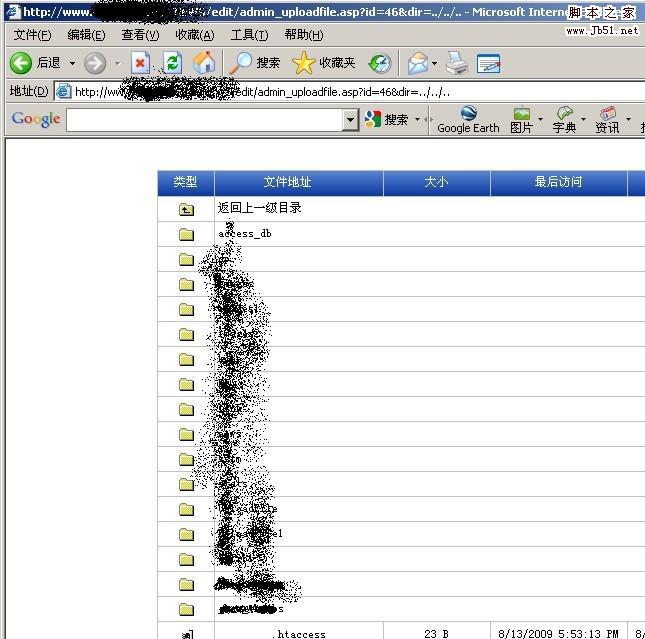Click in the Google toolbar search field
Viewport: 645px width, 639px height.
pos(204,120)
